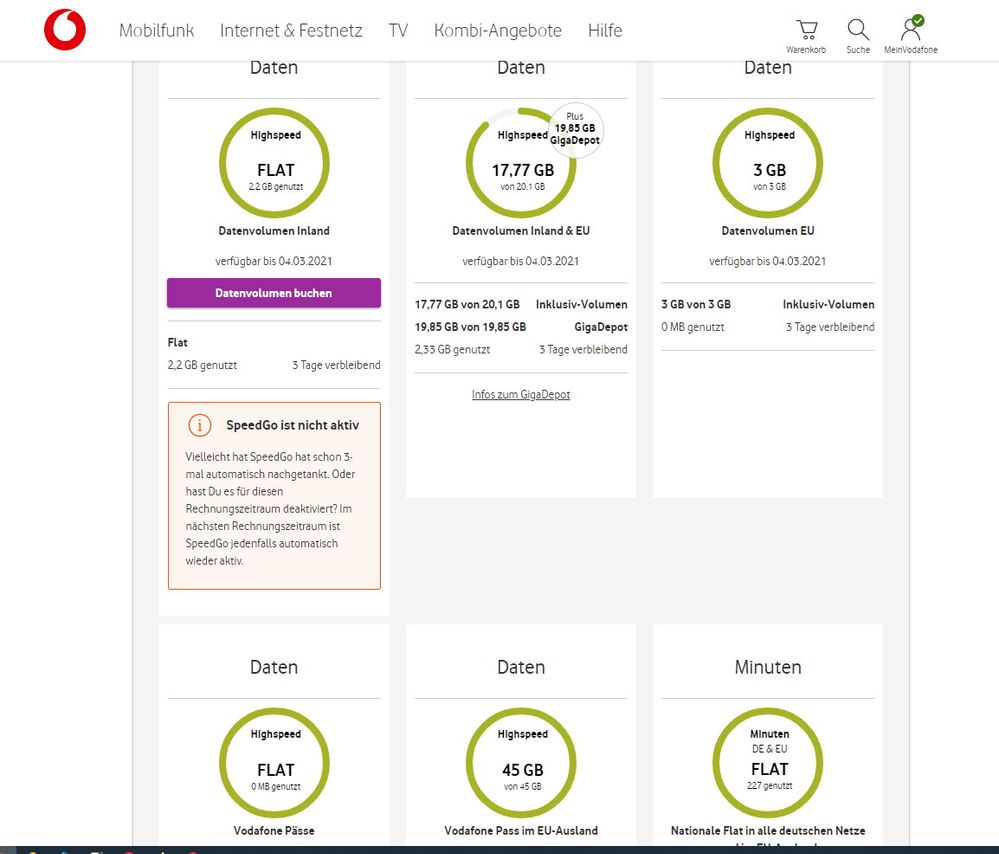Click the 3 GB Datenvolumen EU ring
Image resolution: width=999 pixels, height=854 pixels.
coord(768,163)
